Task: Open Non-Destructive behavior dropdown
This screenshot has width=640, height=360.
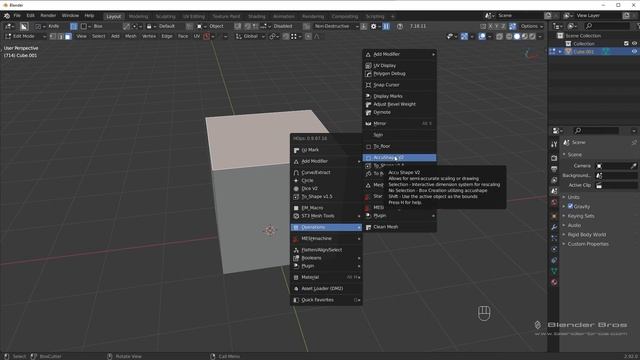Action: coord(336,26)
